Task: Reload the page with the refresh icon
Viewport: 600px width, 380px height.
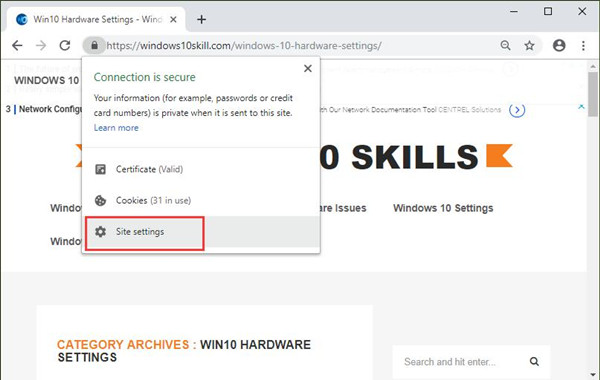Action: click(65, 46)
